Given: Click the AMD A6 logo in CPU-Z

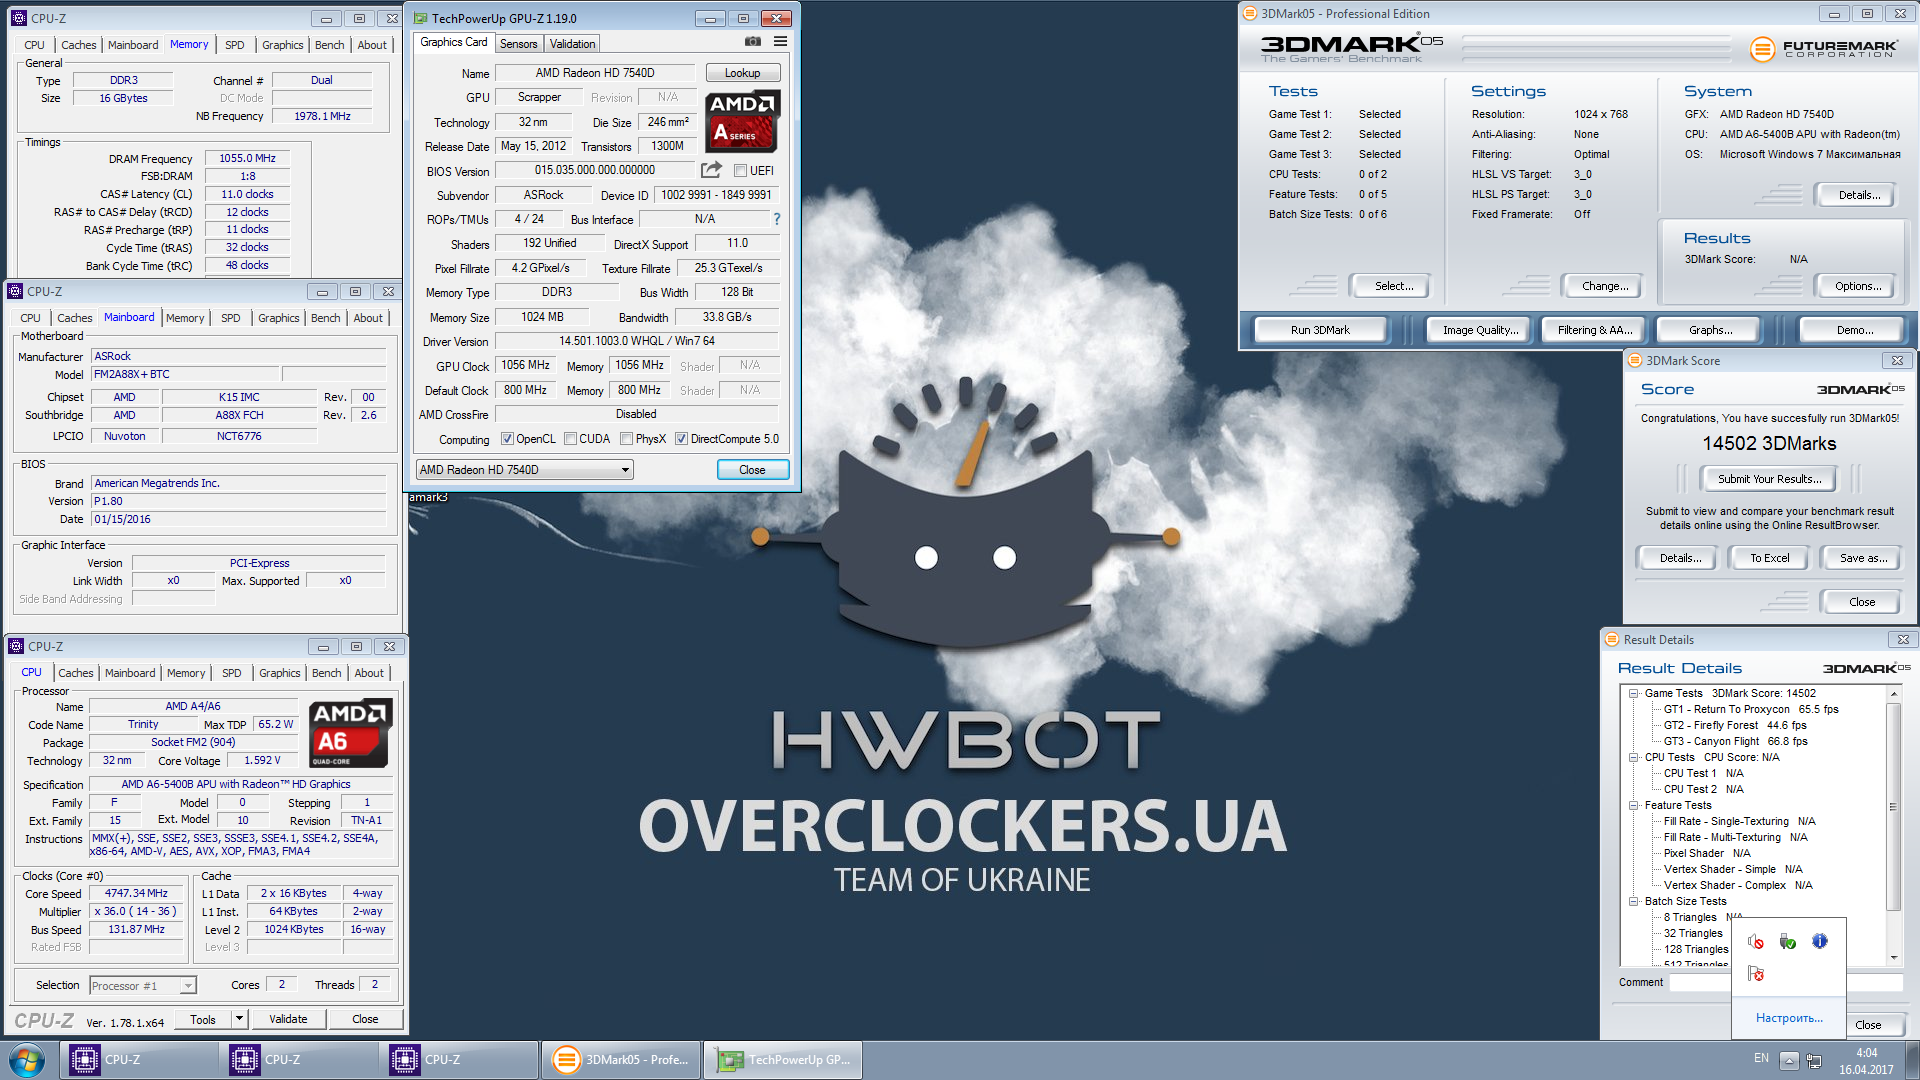Looking at the screenshot, I should tap(351, 733).
